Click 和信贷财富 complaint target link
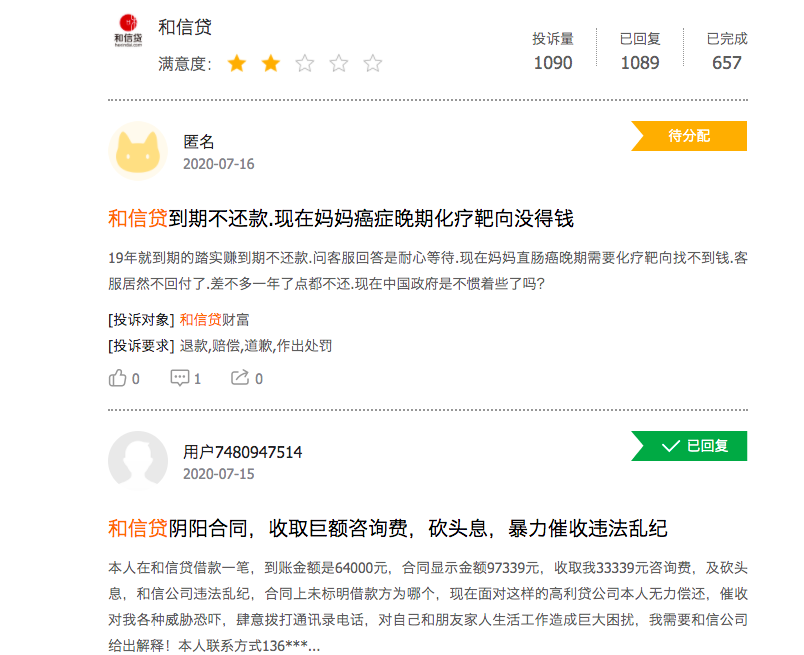 214,320
